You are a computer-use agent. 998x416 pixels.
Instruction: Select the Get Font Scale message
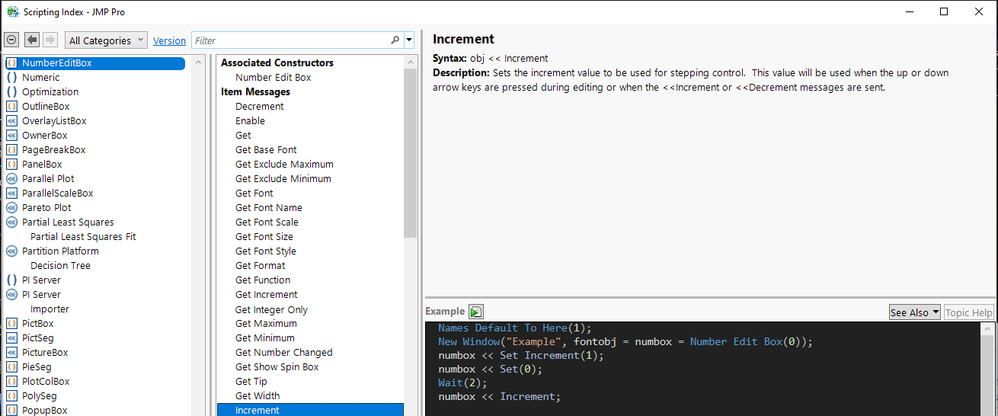(x=267, y=222)
